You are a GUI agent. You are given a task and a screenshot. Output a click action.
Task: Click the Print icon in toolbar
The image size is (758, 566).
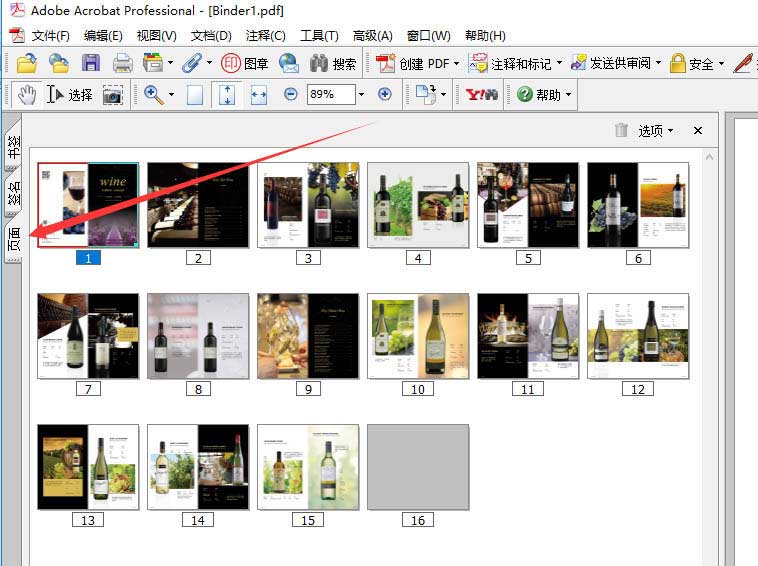pos(122,63)
